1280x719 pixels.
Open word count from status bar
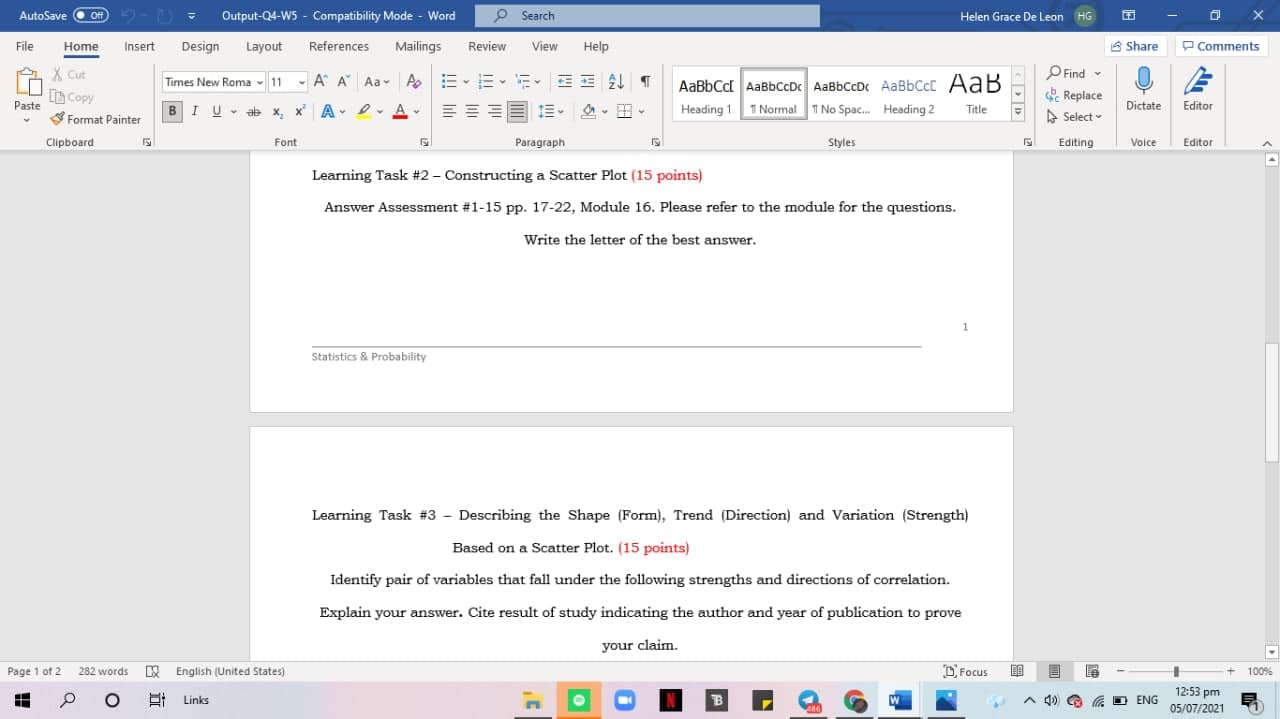[x=103, y=671]
